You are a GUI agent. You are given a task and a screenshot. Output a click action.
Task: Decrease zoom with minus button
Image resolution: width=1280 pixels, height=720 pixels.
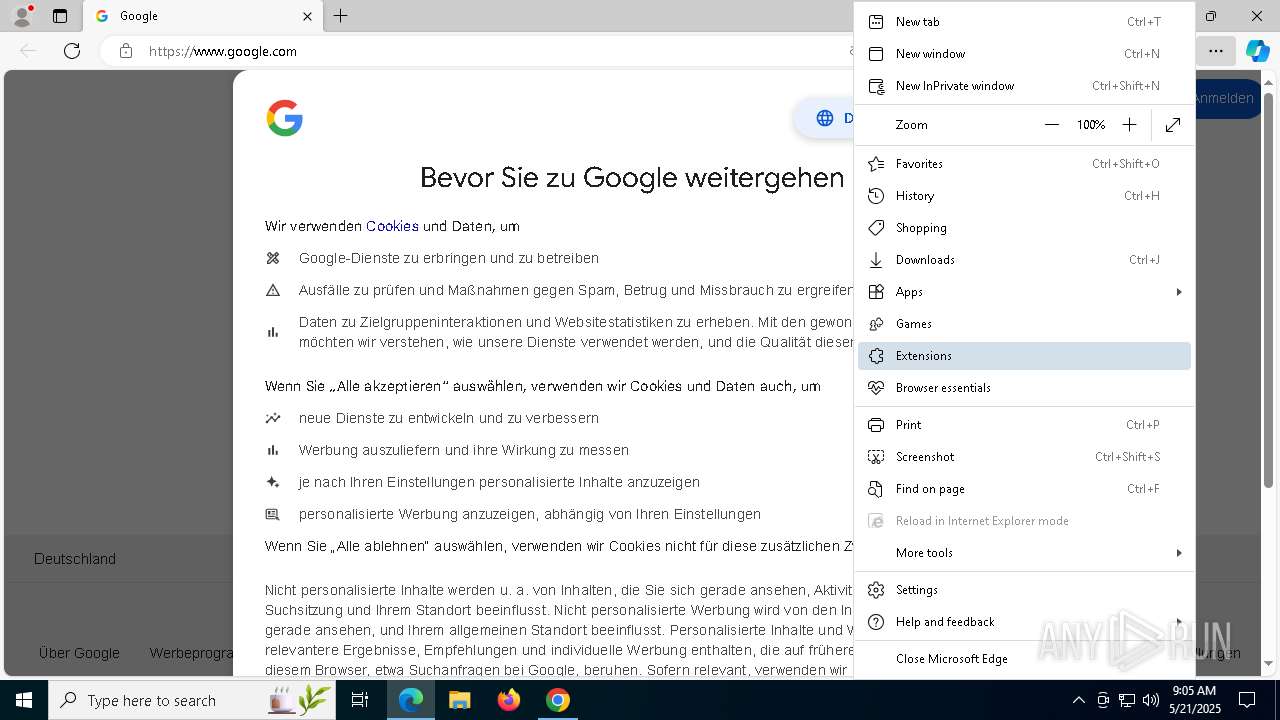(1051, 125)
